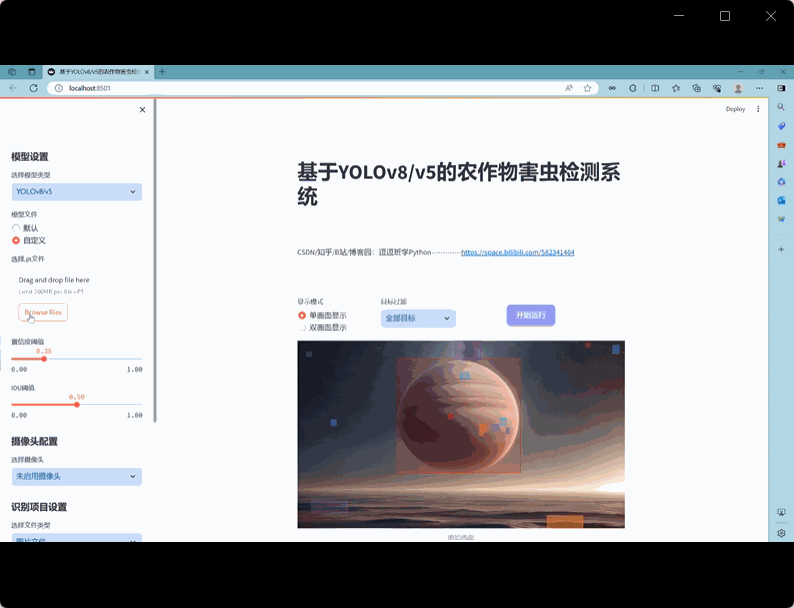Open the bilibili space hyperlink
794x608 pixels.
coord(518,252)
